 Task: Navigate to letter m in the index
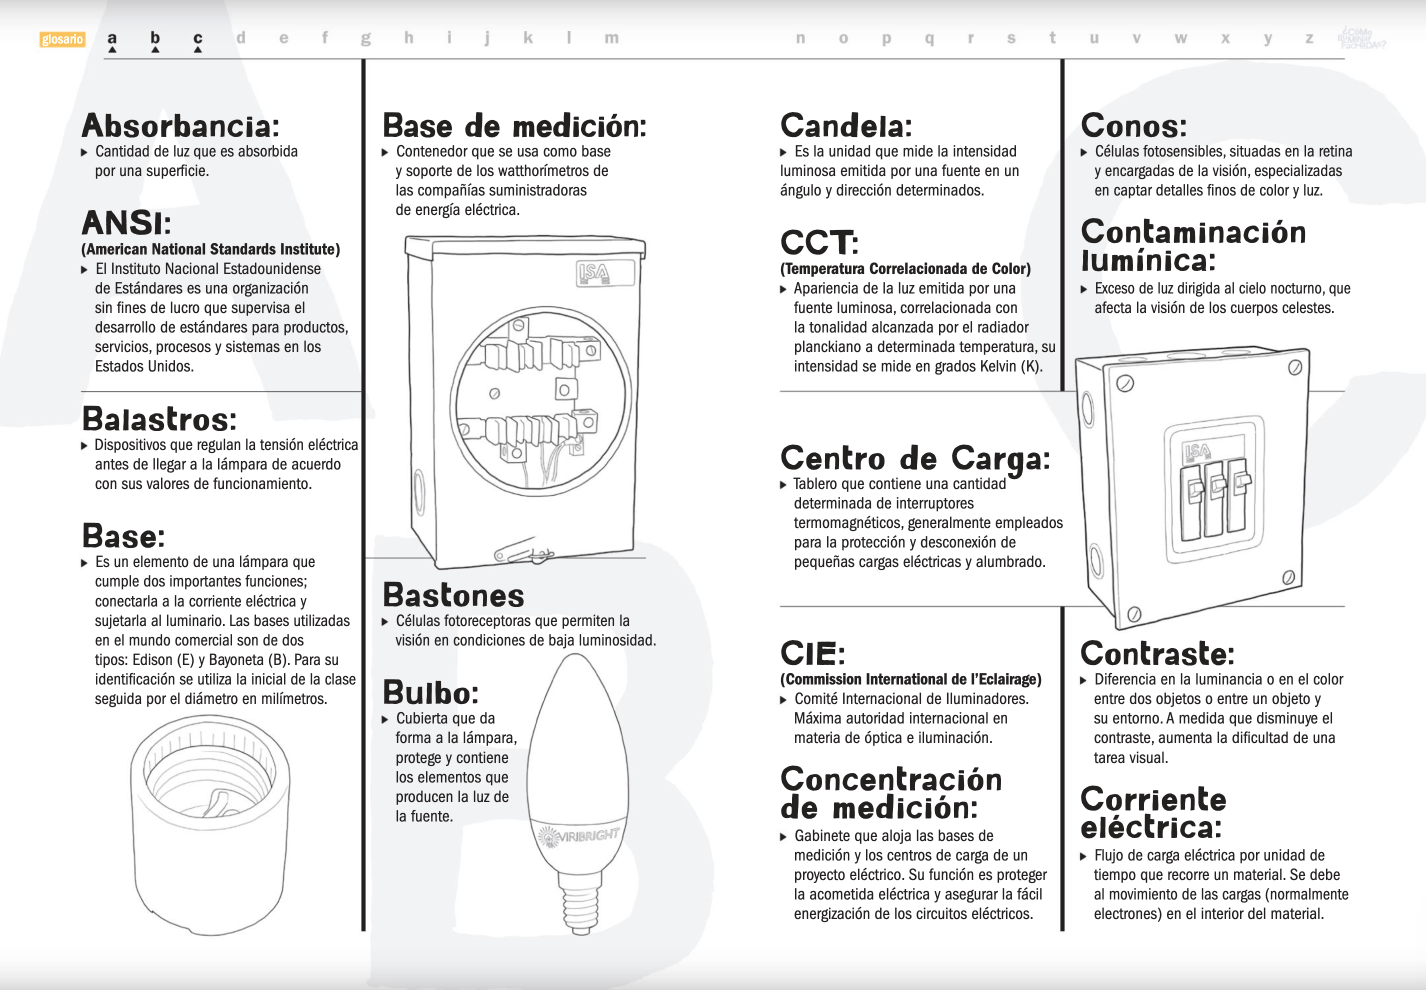click(x=611, y=38)
